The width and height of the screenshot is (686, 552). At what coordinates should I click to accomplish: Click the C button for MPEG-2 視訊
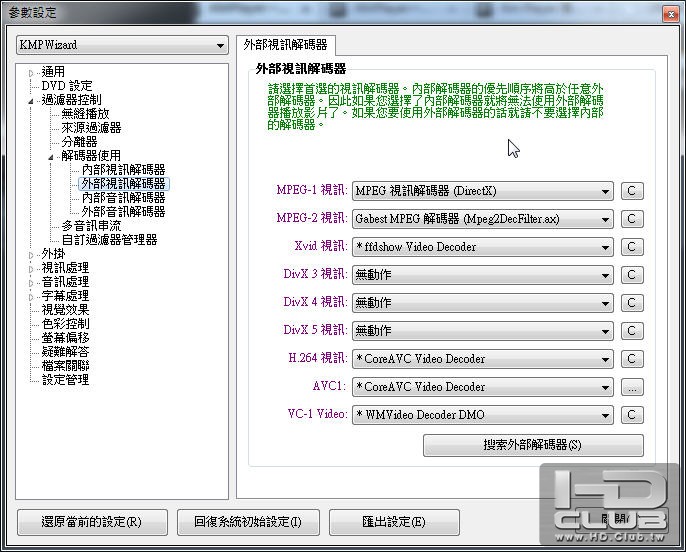(x=632, y=219)
